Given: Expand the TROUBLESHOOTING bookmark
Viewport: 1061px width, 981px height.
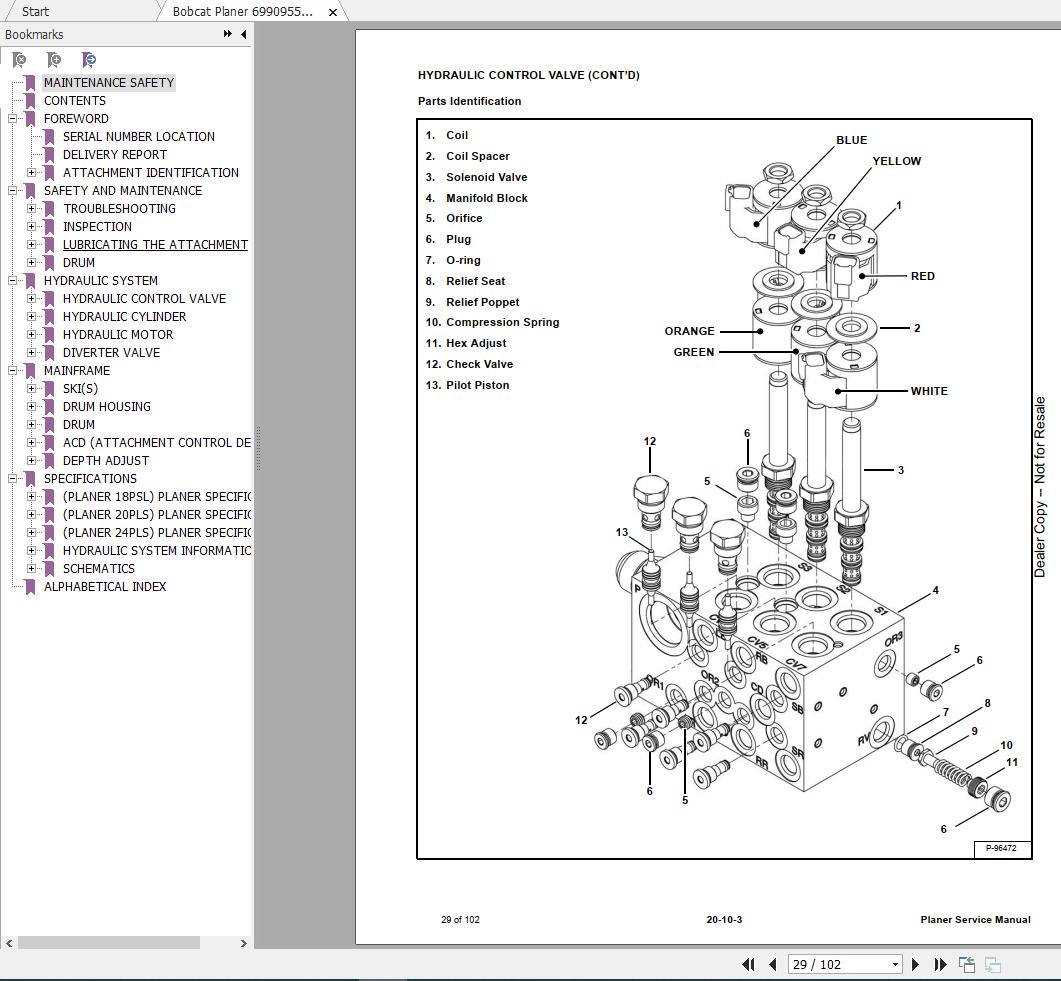Looking at the screenshot, I should click(33, 208).
